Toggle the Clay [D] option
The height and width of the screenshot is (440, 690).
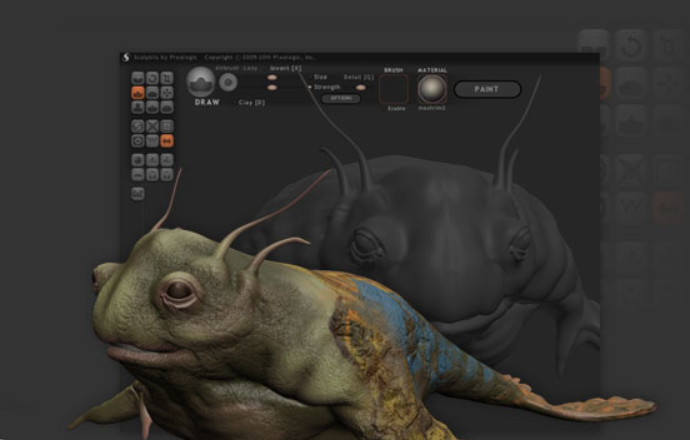click(x=251, y=103)
